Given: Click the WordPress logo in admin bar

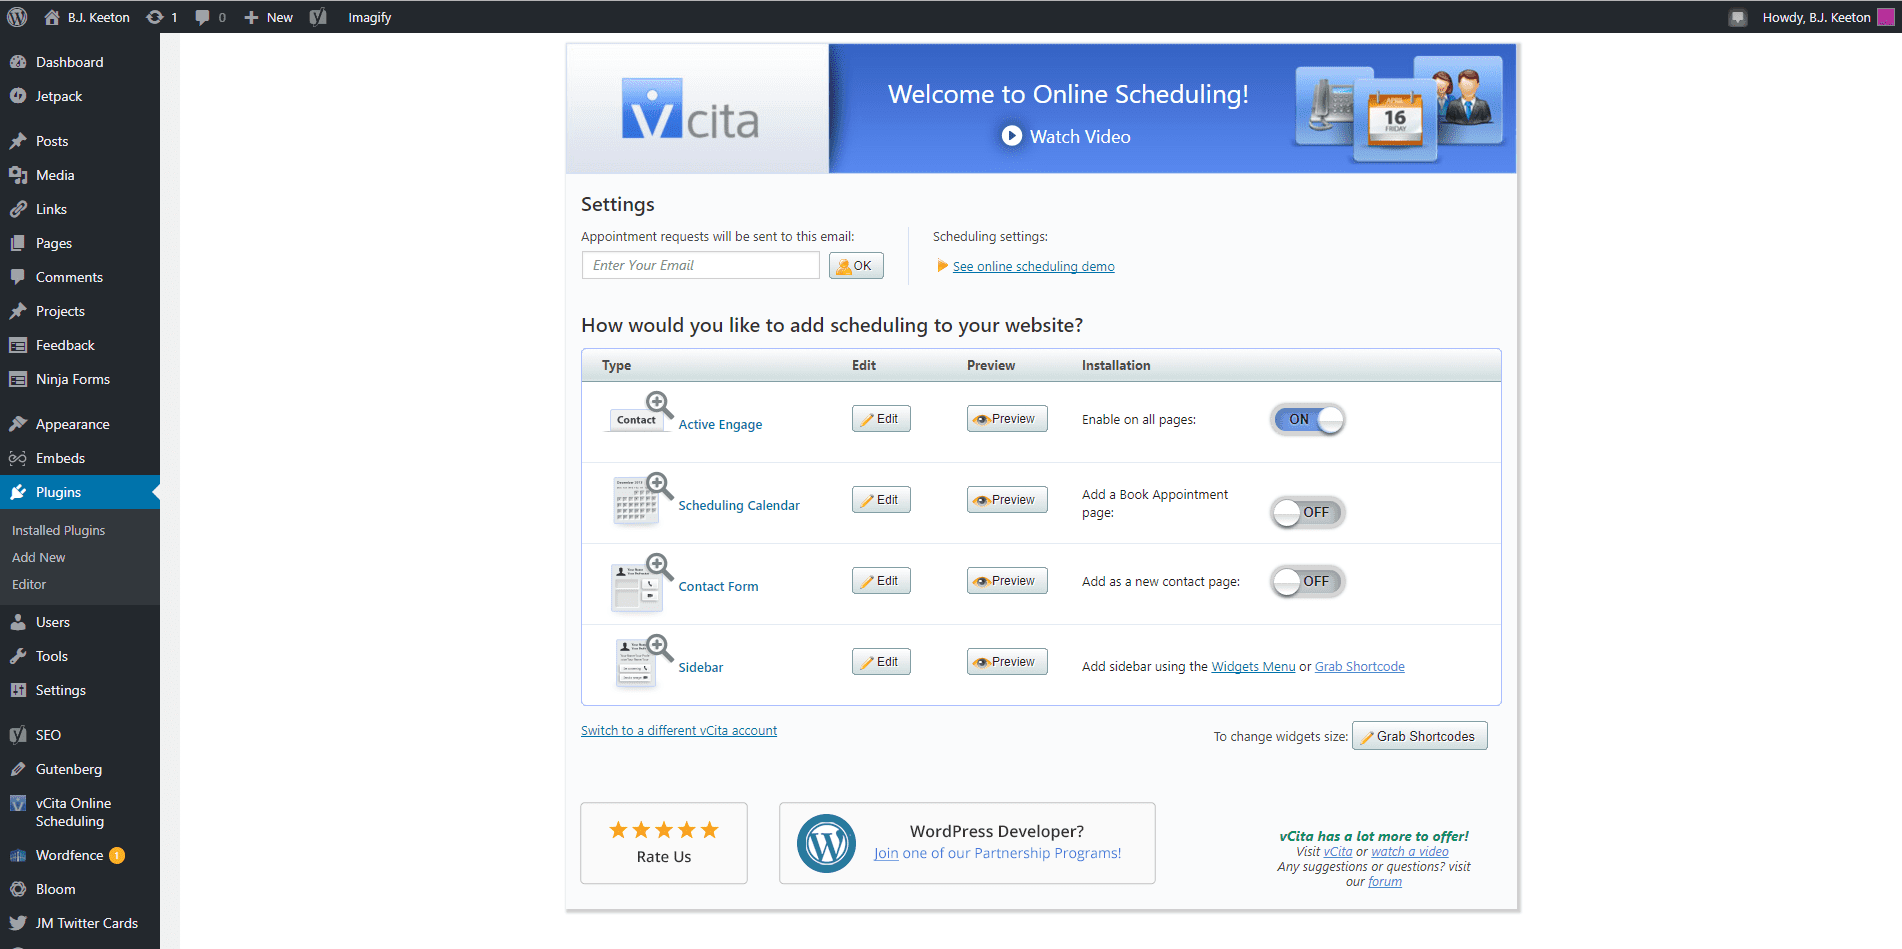Looking at the screenshot, I should pos(17,17).
